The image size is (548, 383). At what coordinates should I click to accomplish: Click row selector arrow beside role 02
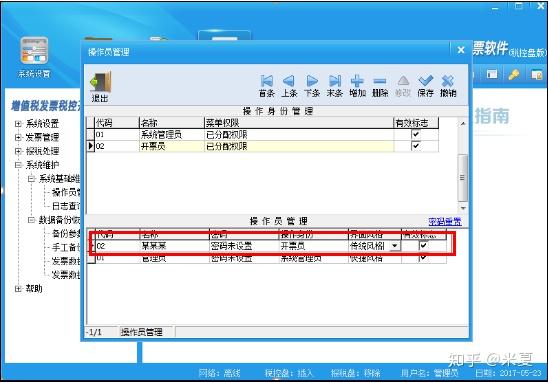pyautogui.click(x=91, y=146)
